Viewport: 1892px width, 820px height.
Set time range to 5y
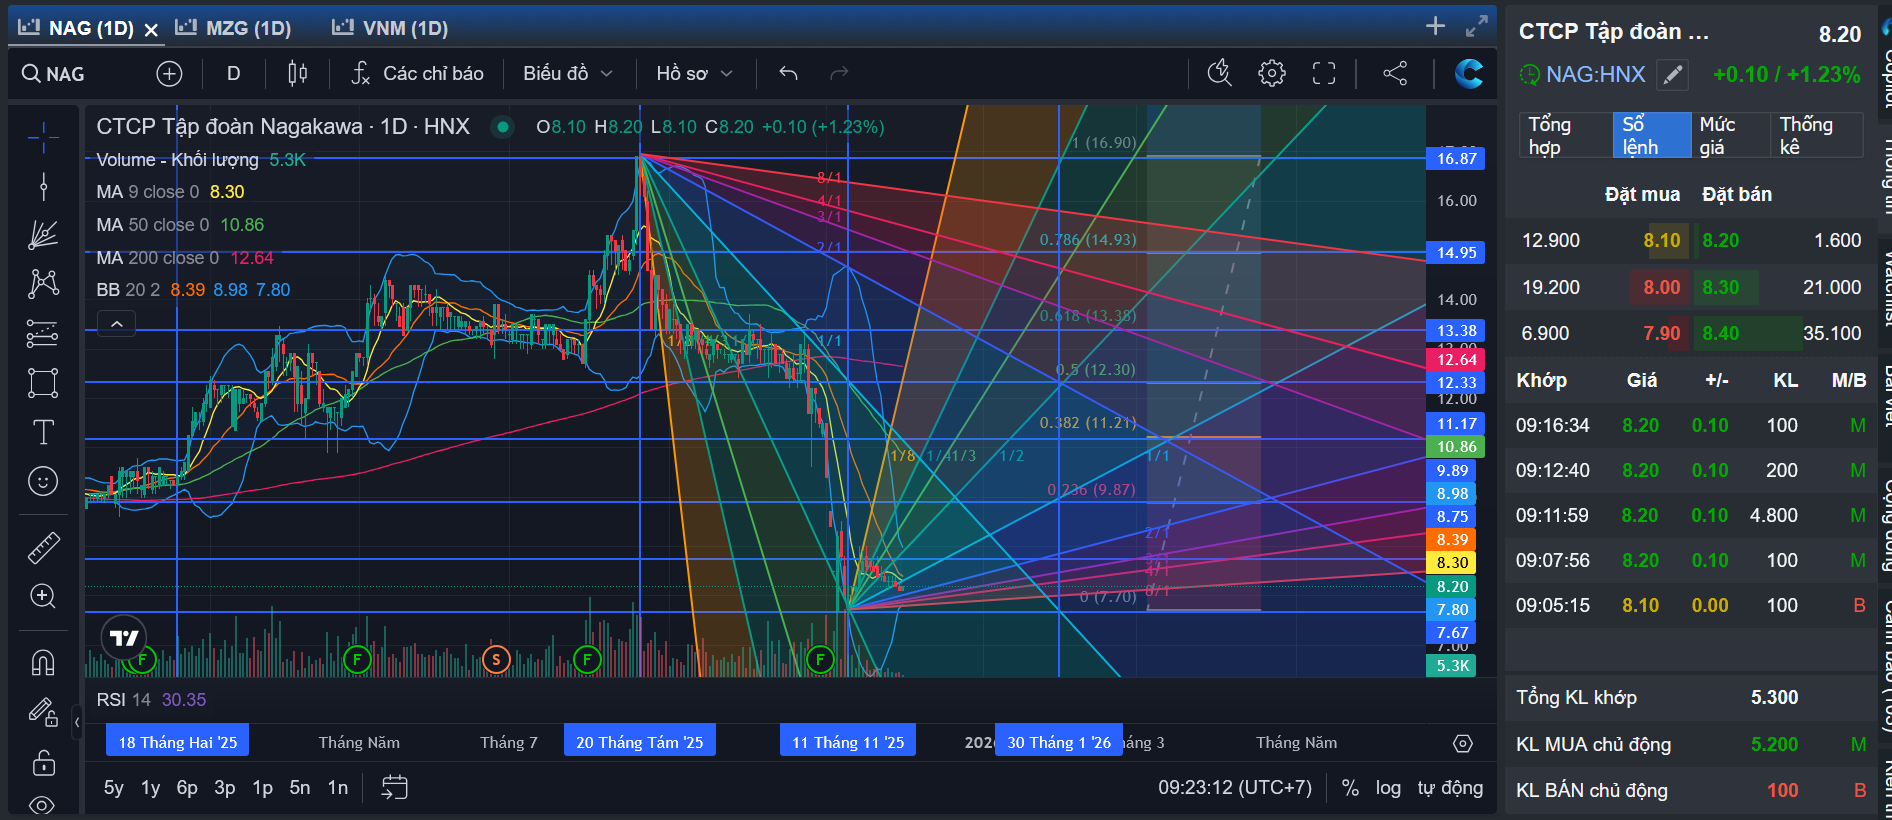pyautogui.click(x=114, y=788)
